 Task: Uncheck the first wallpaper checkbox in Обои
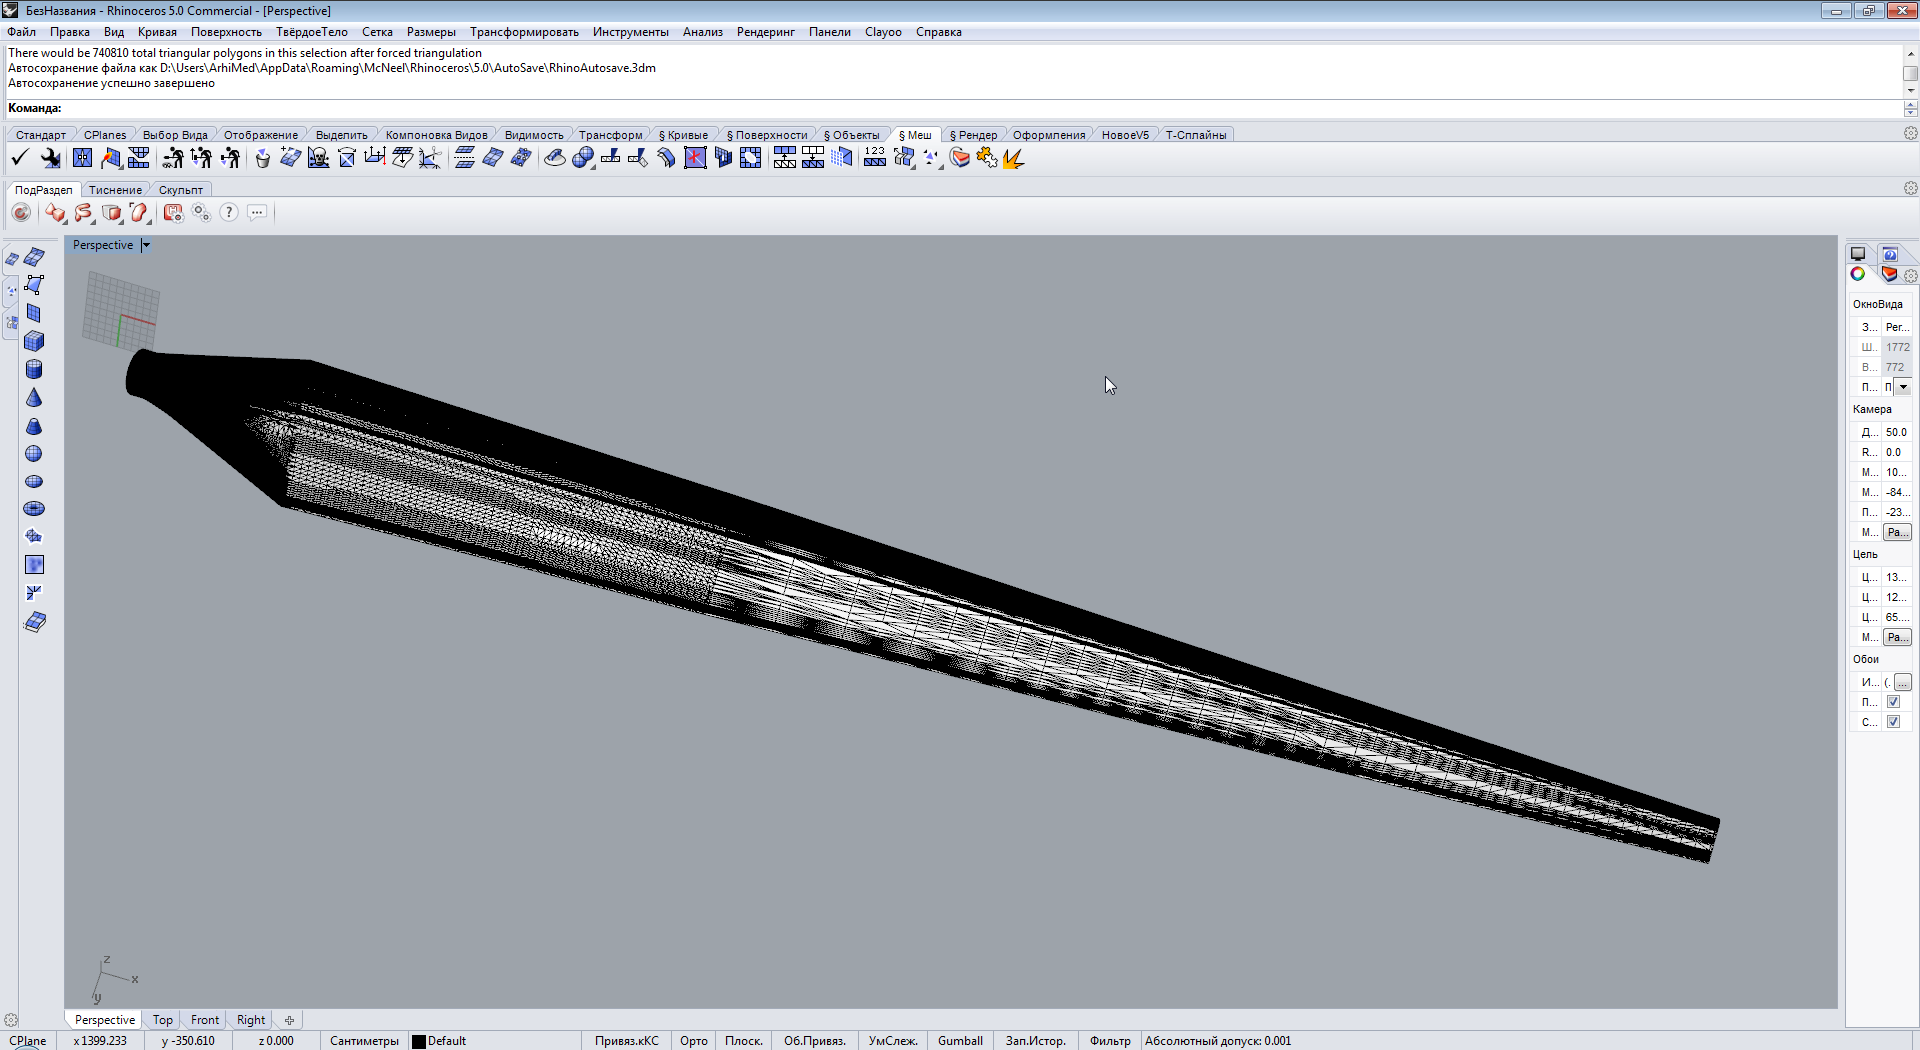tap(1893, 702)
